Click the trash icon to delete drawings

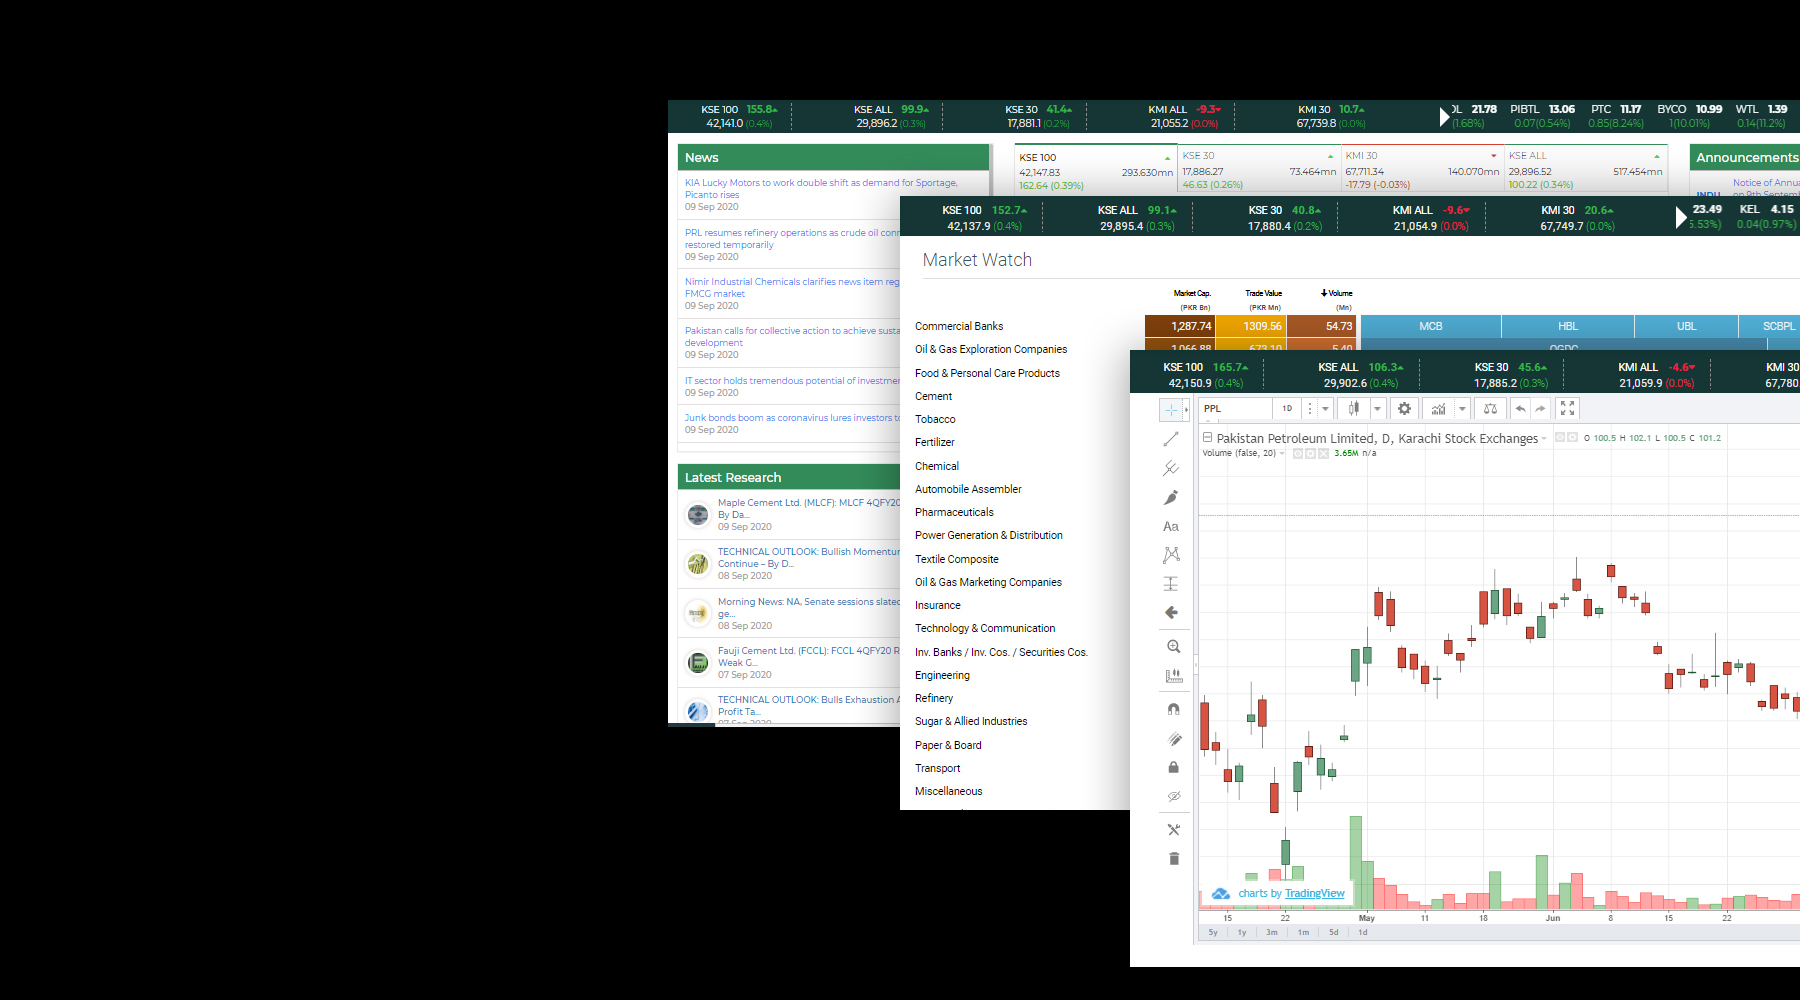[1174, 859]
